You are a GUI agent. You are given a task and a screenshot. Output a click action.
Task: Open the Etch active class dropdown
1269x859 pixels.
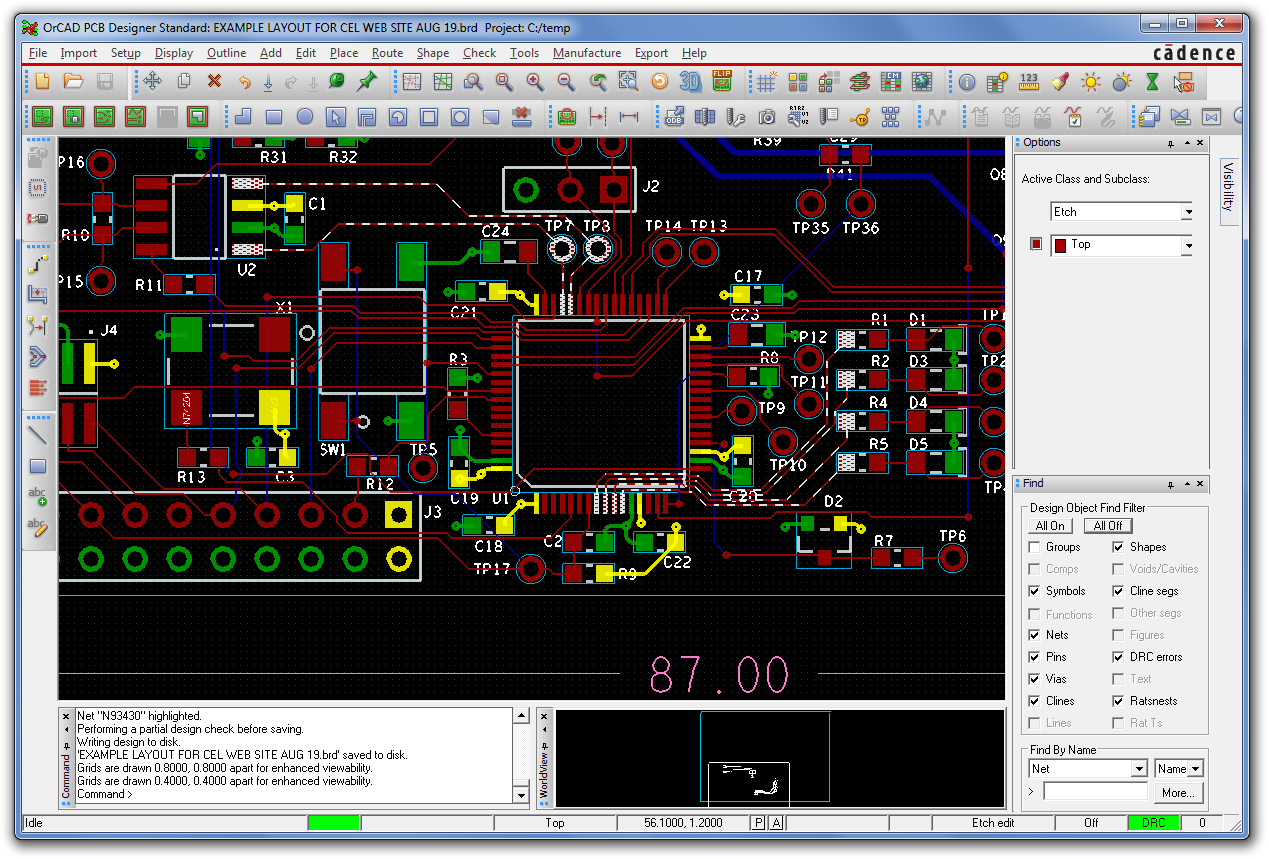coord(1188,212)
